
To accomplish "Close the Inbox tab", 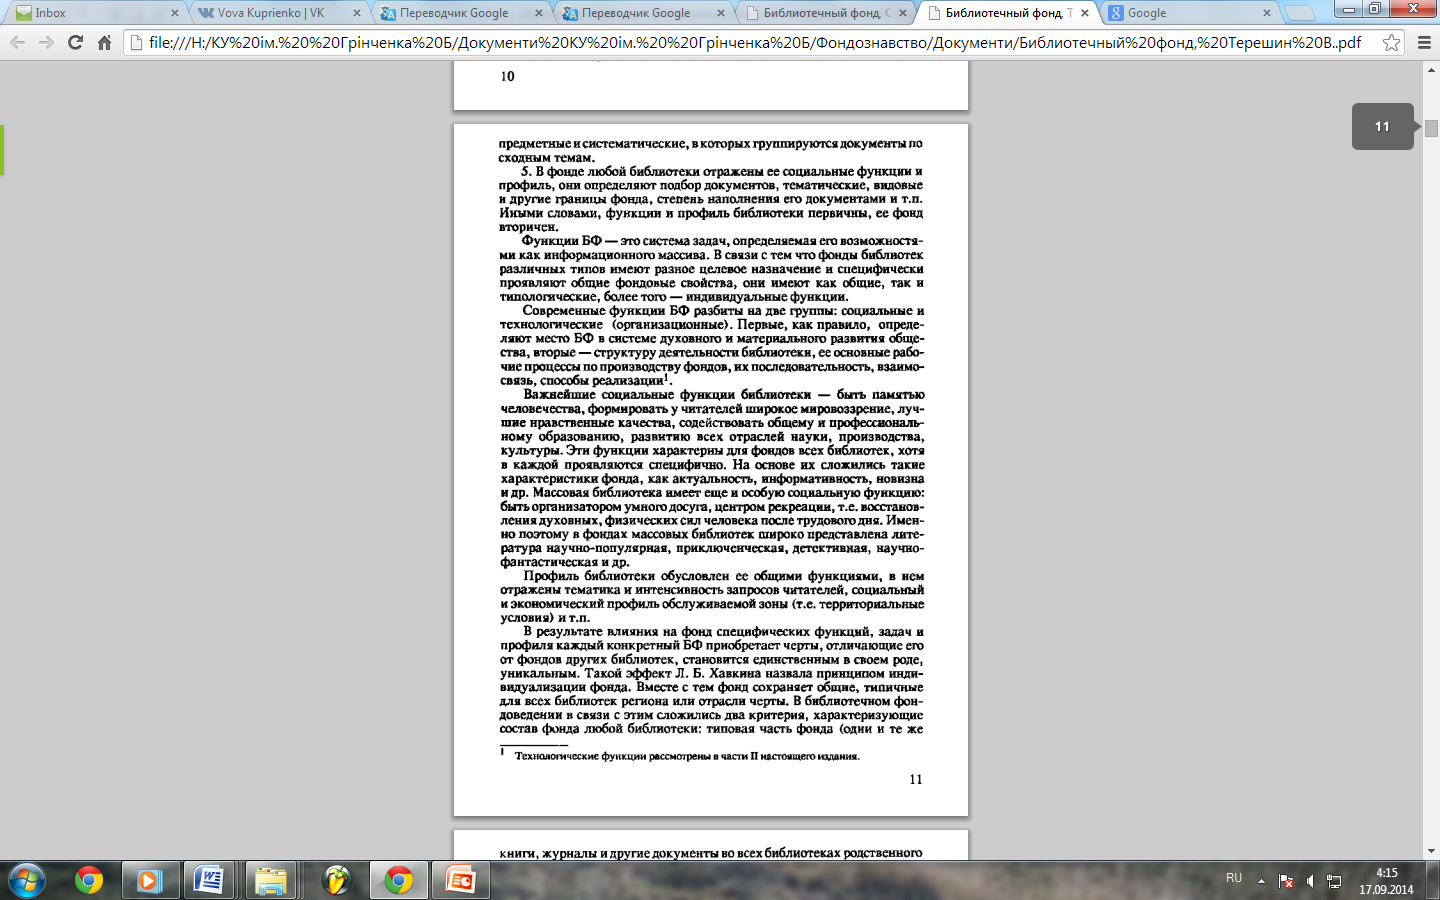I will click(x=175, y=13).
